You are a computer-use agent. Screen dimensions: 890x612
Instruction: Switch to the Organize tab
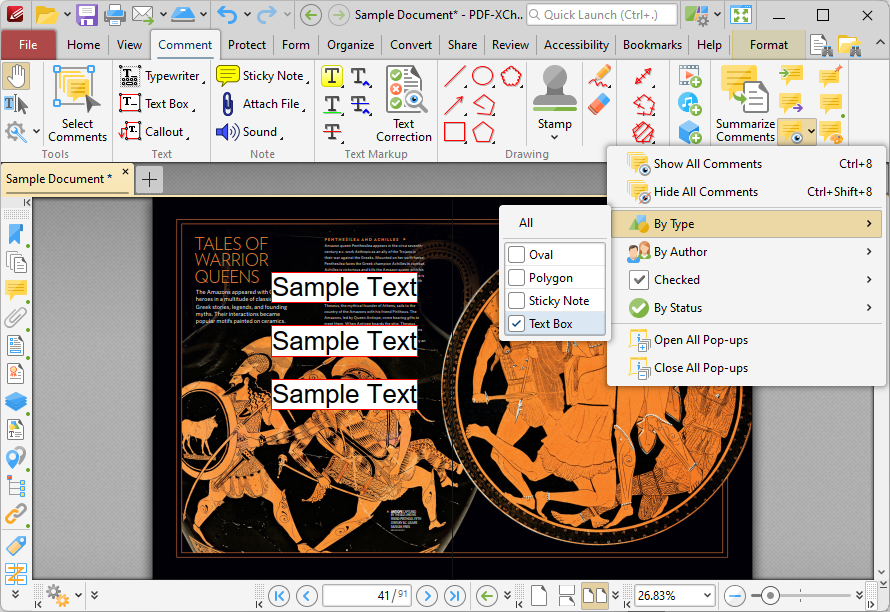[x=350, y=45]
